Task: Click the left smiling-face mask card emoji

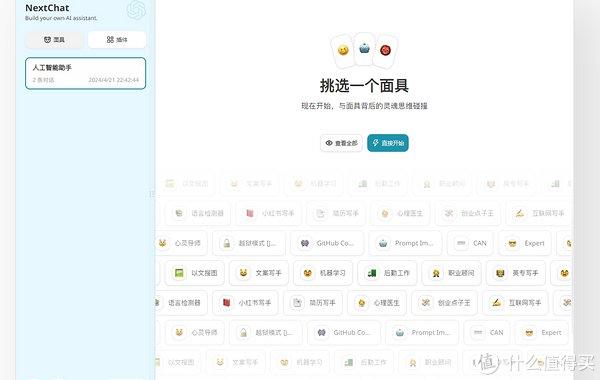Action: [x=343, y=50]
